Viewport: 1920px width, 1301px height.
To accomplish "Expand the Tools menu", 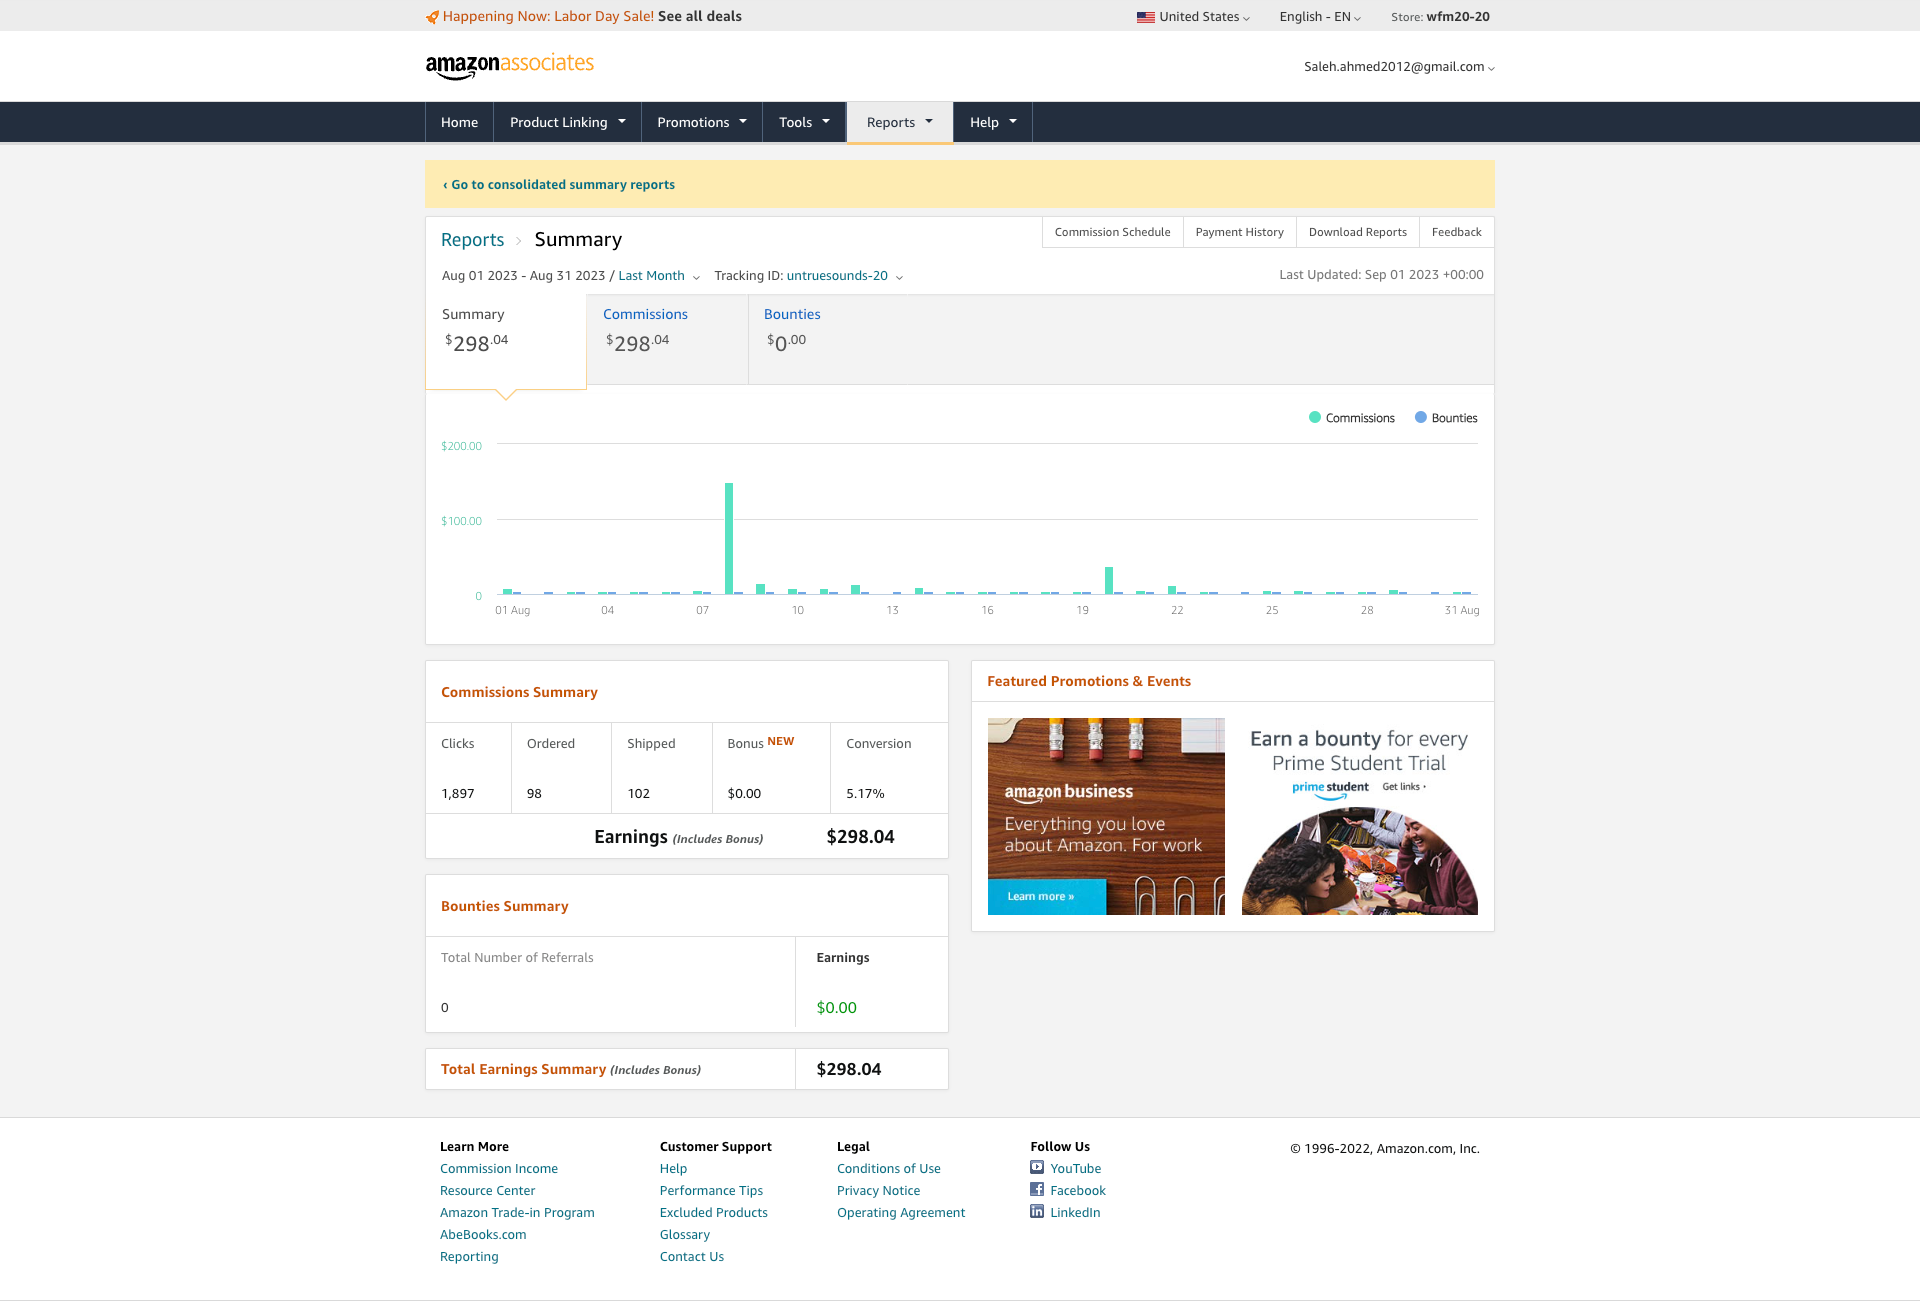I will (x=804, y=122).
